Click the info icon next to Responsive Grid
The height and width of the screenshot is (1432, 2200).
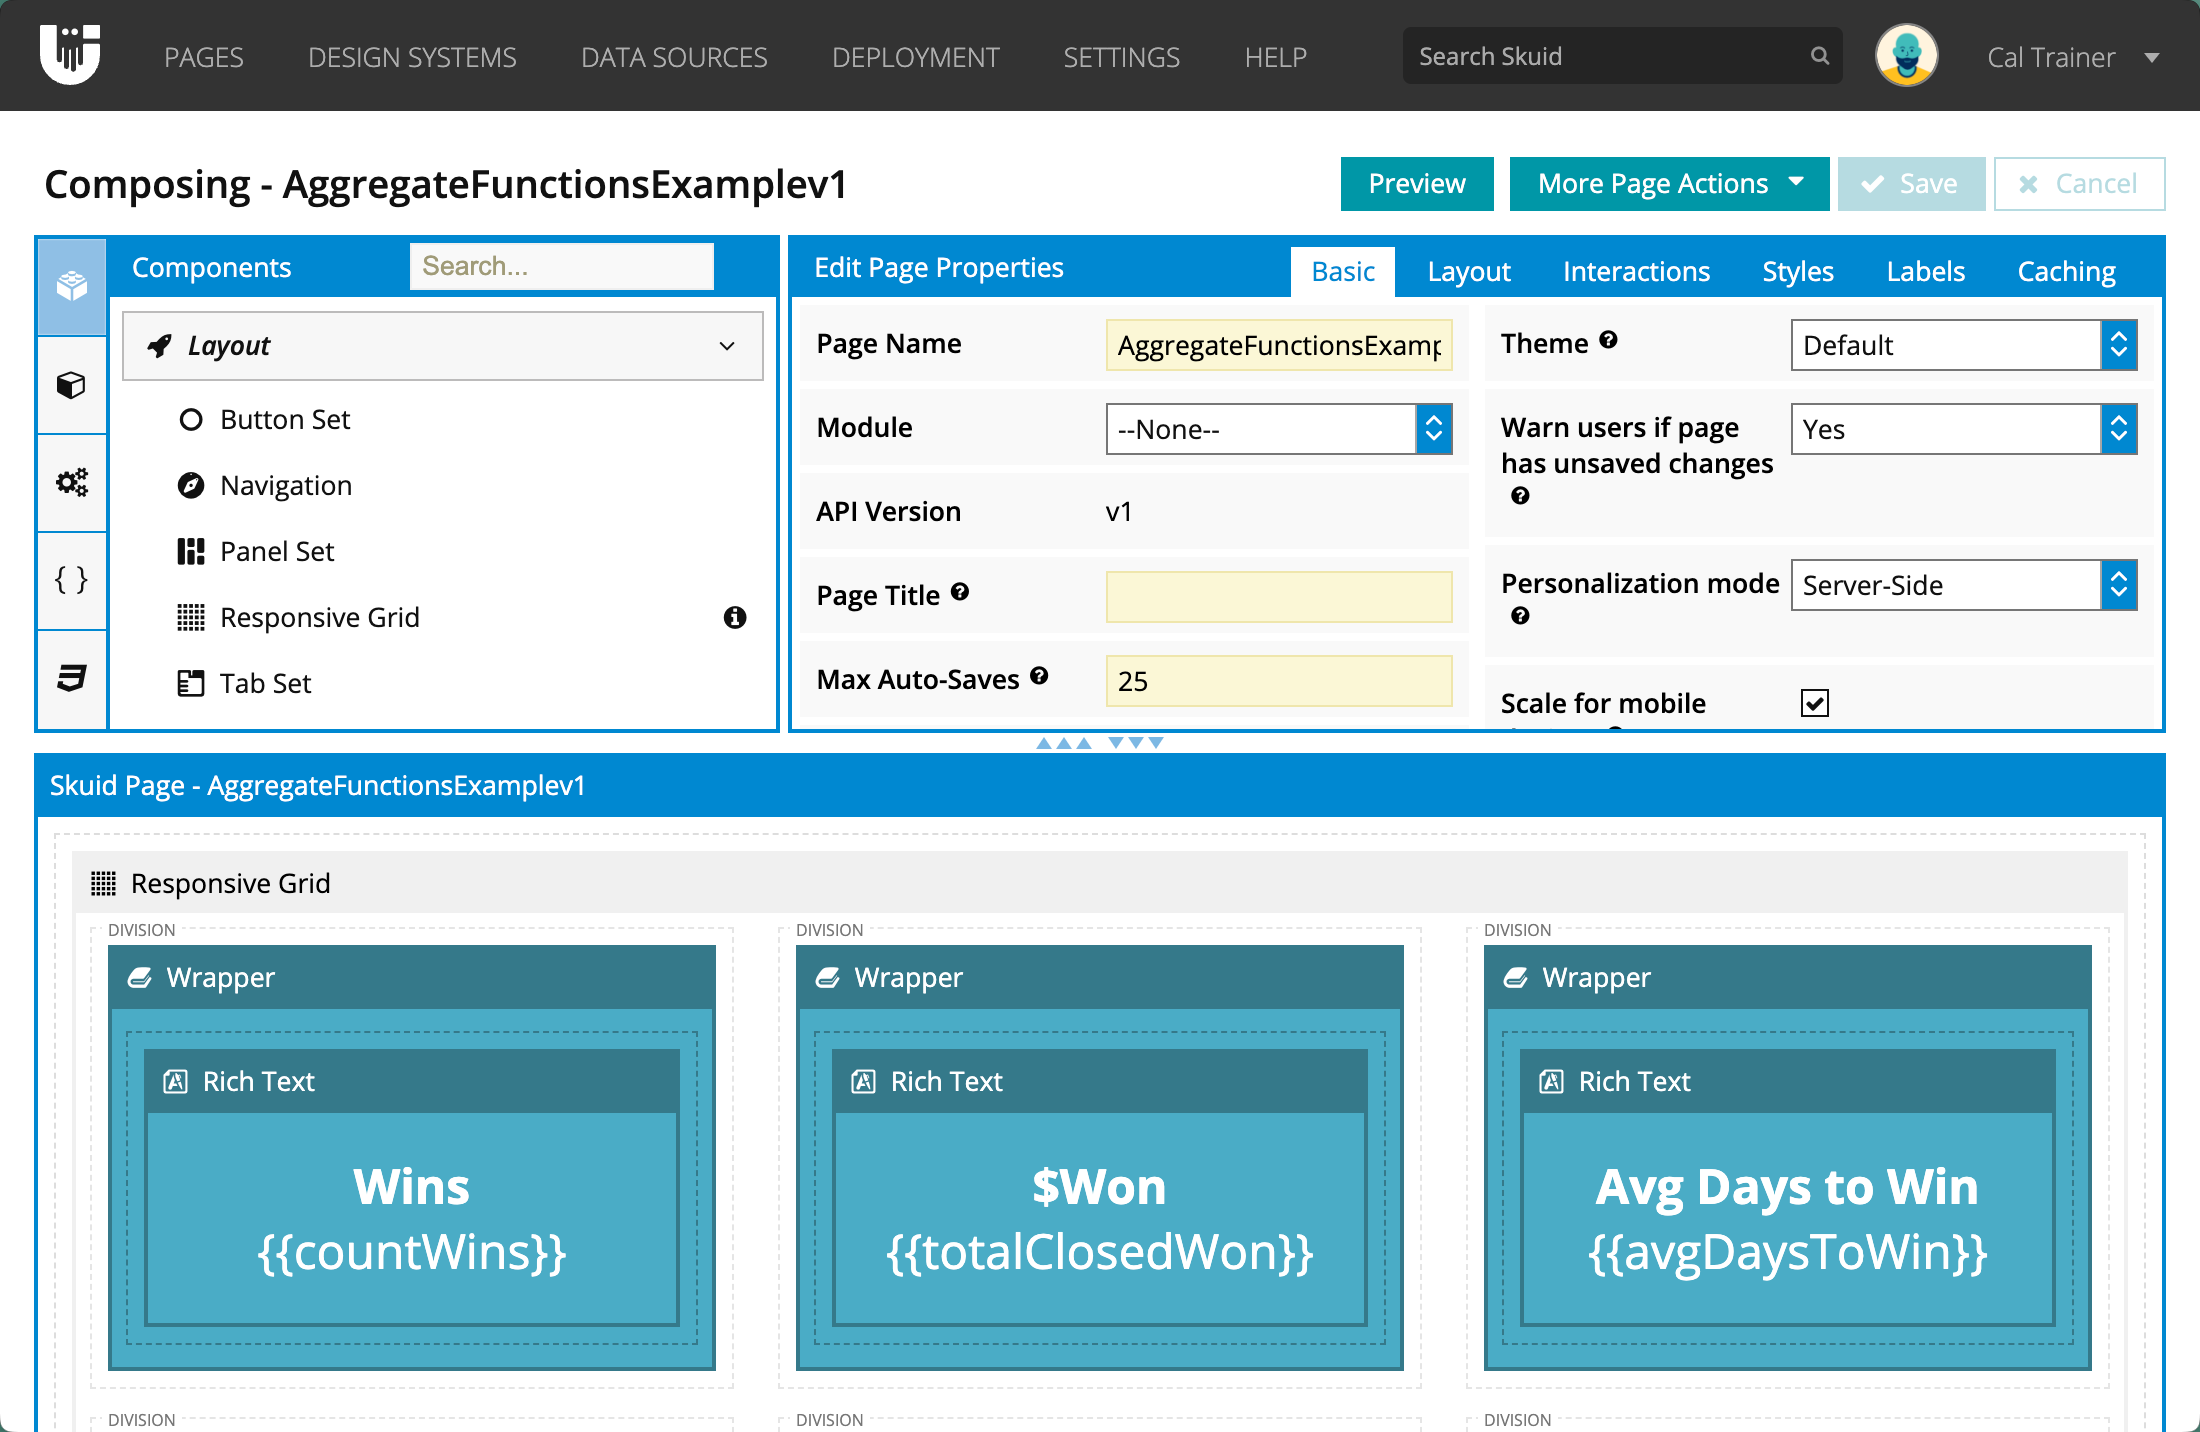pyautogui.click(x=735, y=618)
